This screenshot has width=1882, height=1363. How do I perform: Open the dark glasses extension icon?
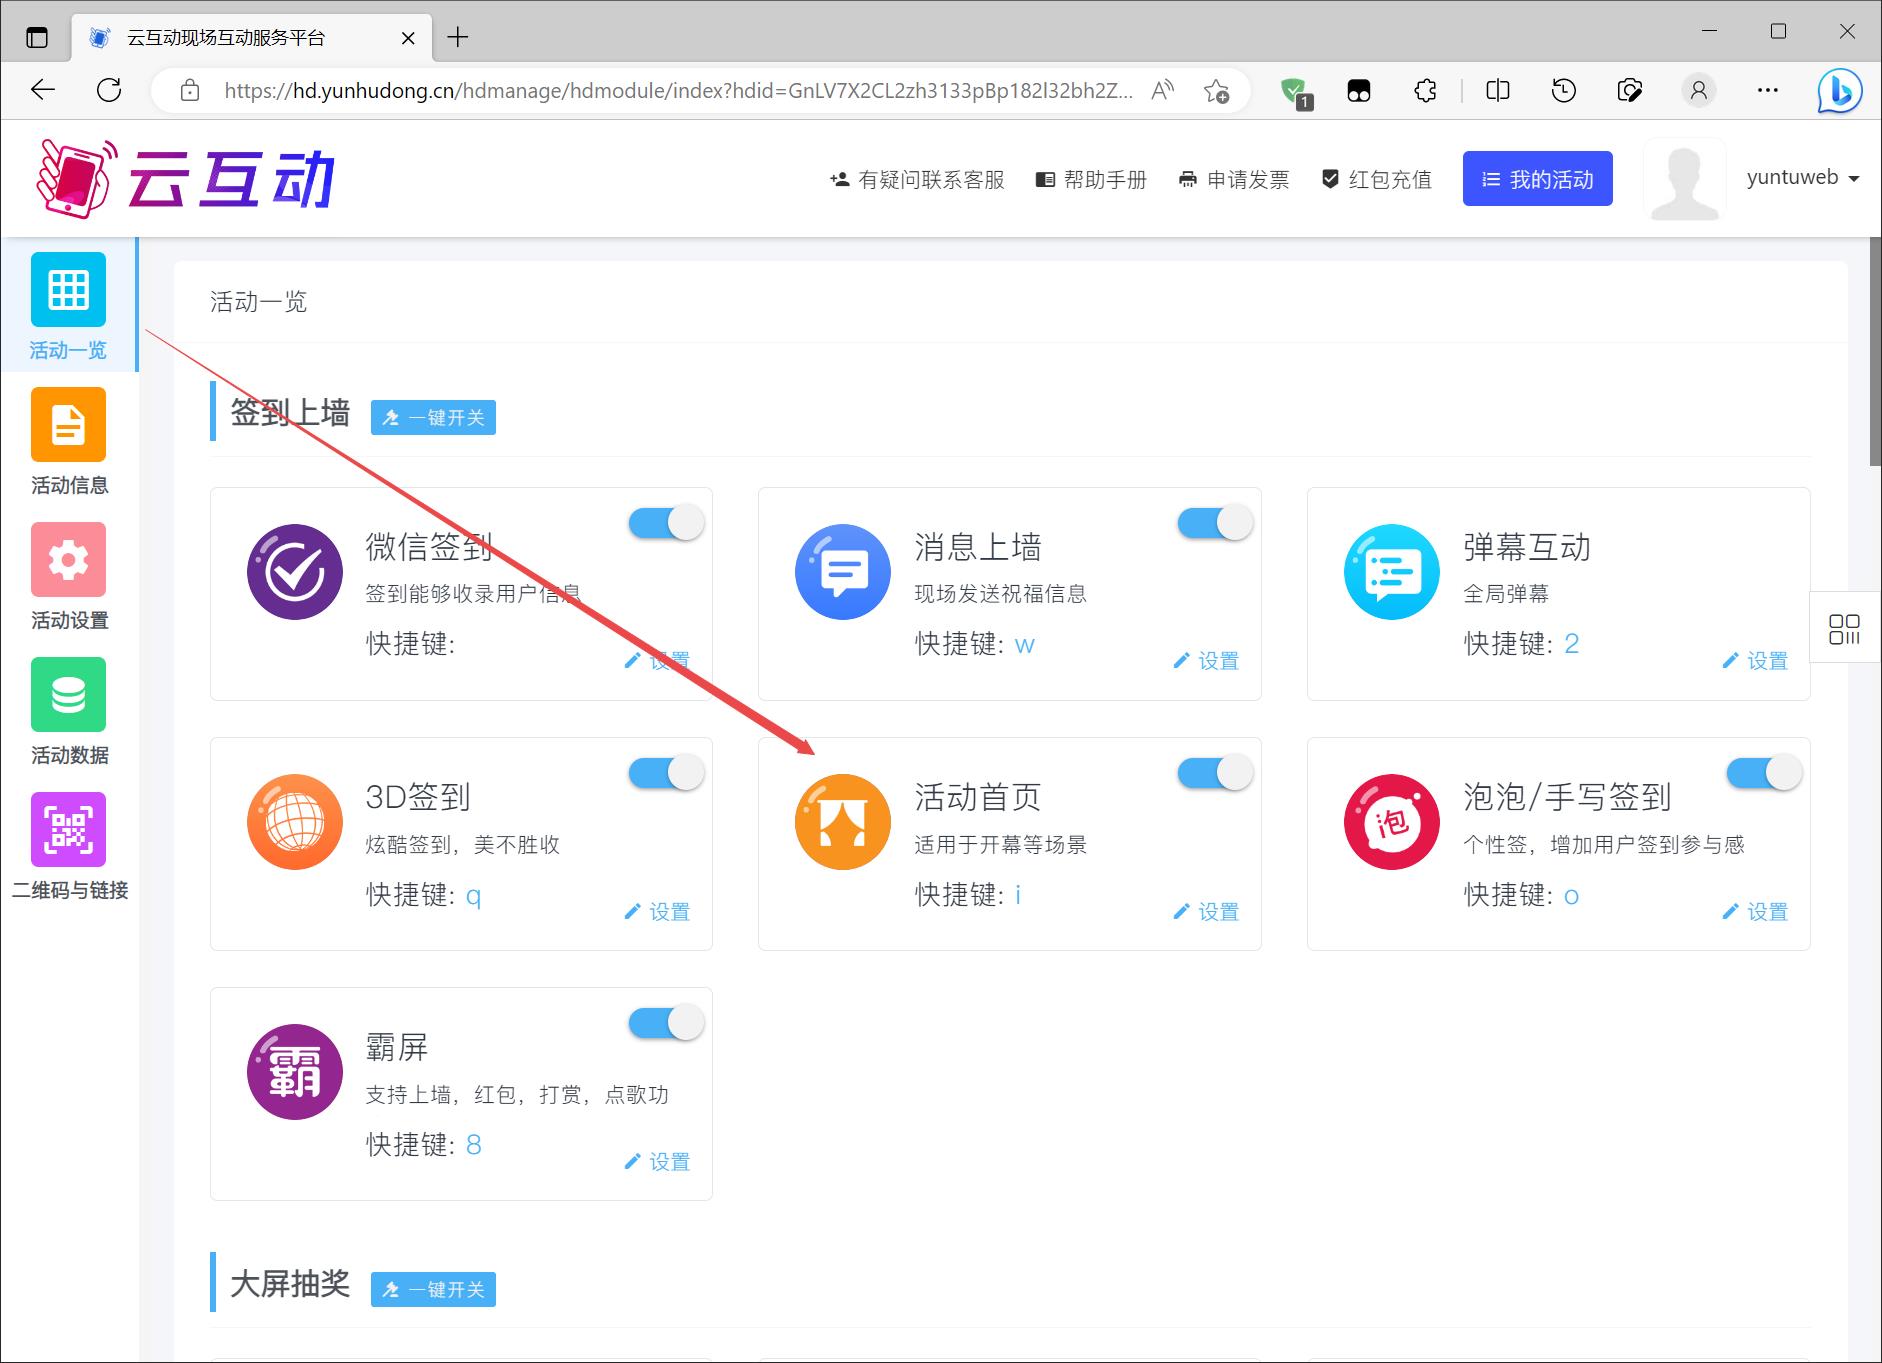tap(1359, 91)
